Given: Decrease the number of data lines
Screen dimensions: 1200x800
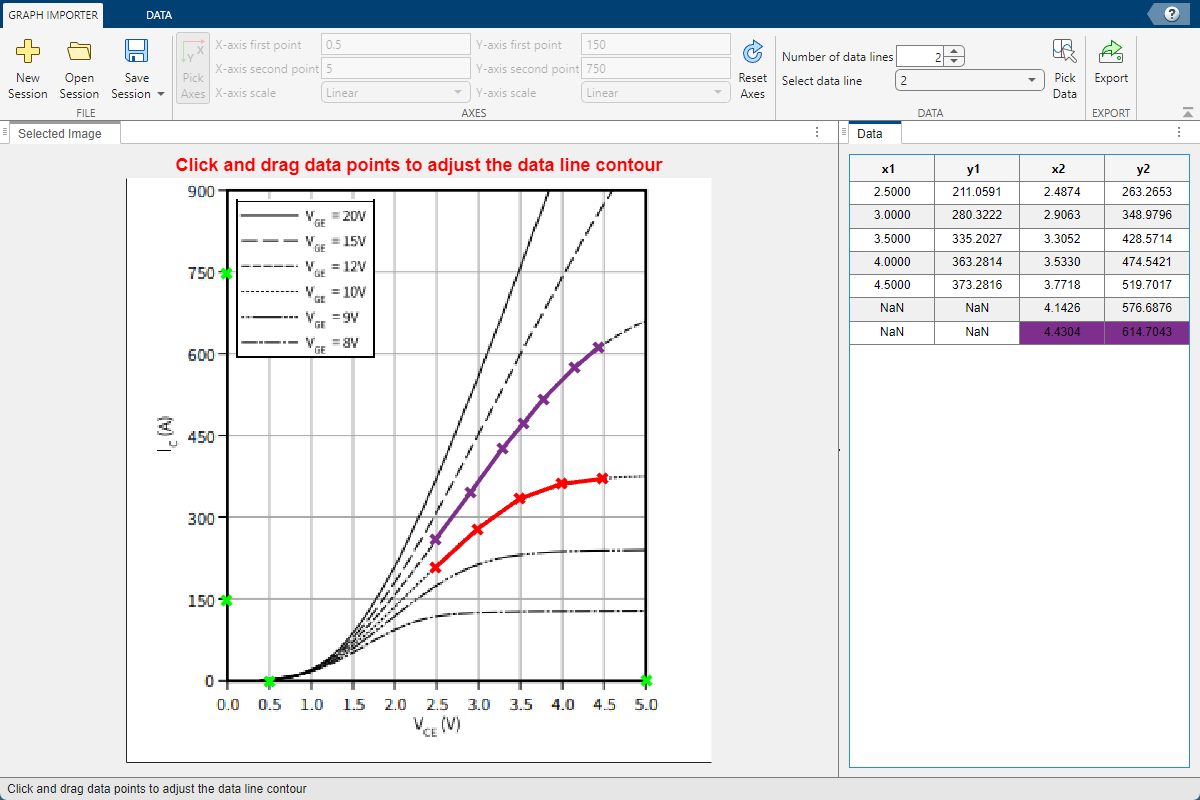Looking at the screenshot, I should pos(955,61).
